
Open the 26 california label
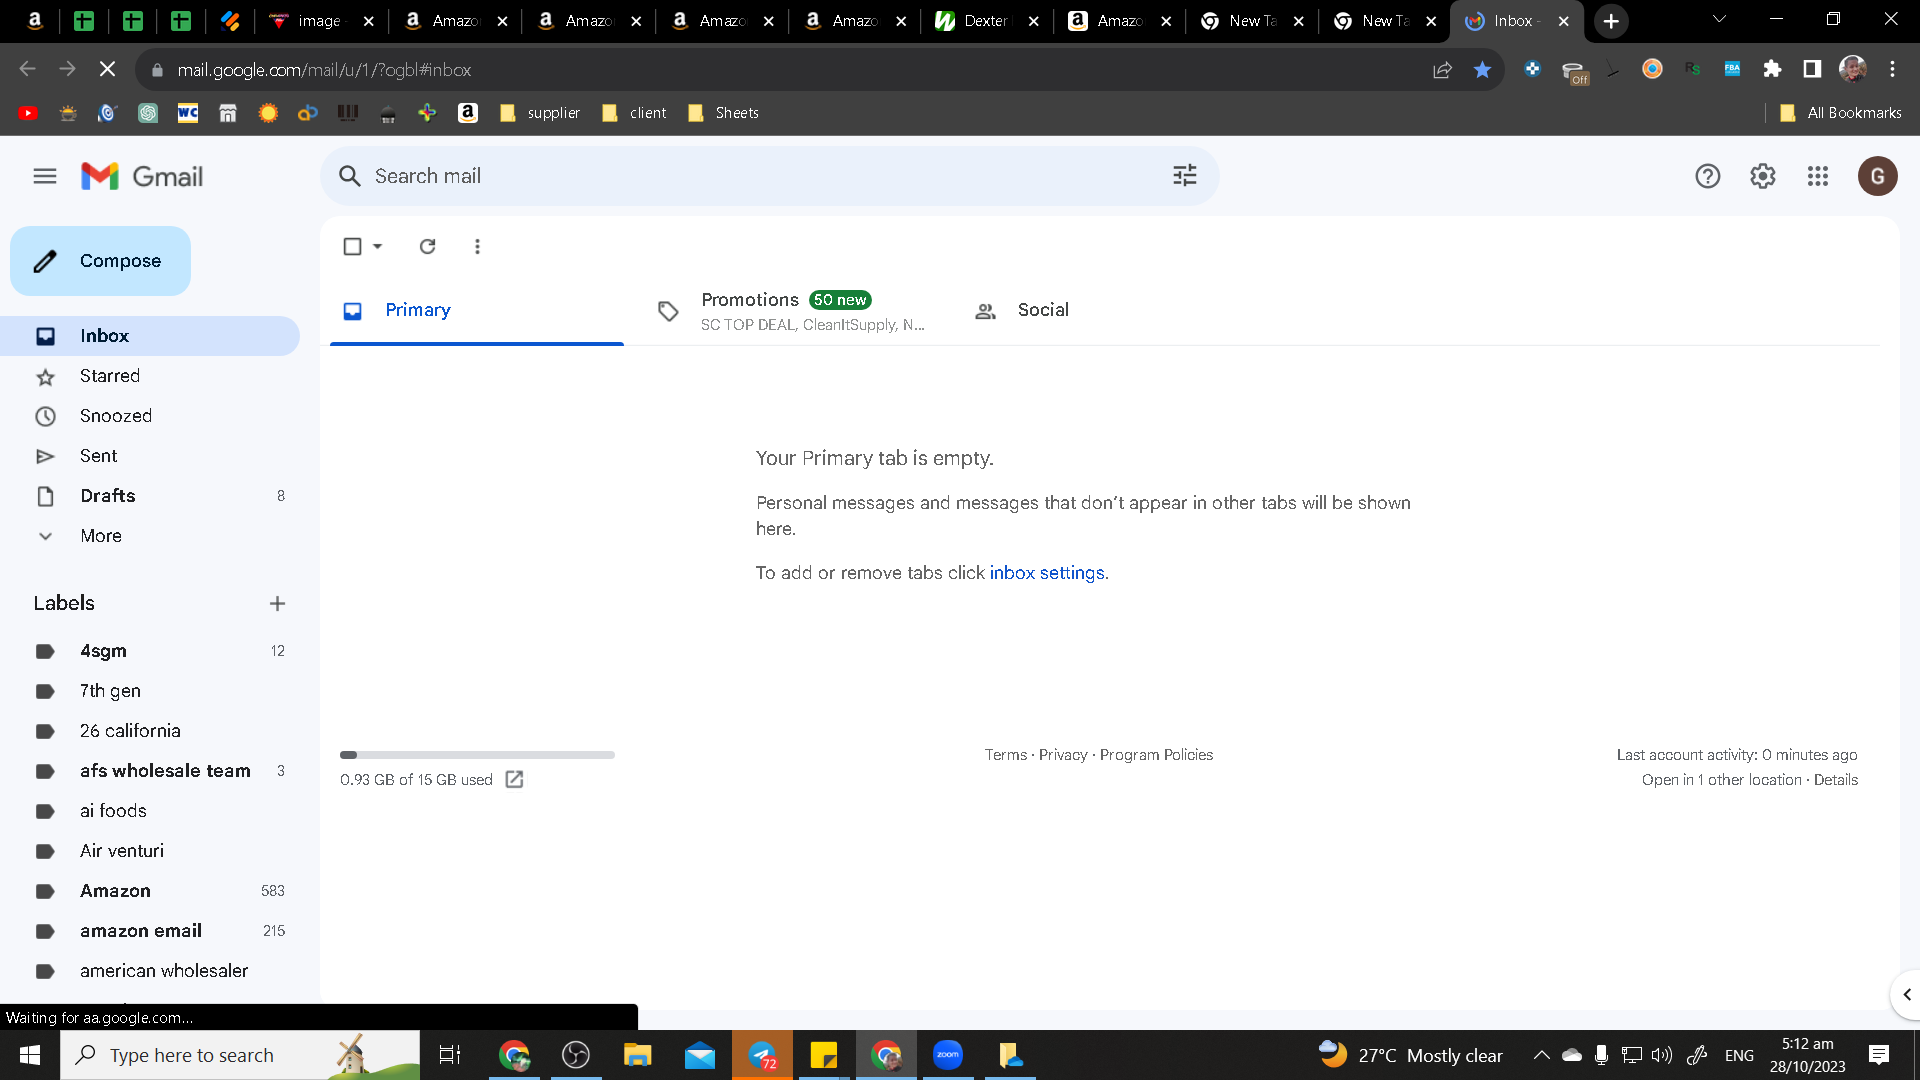[150, 731]
